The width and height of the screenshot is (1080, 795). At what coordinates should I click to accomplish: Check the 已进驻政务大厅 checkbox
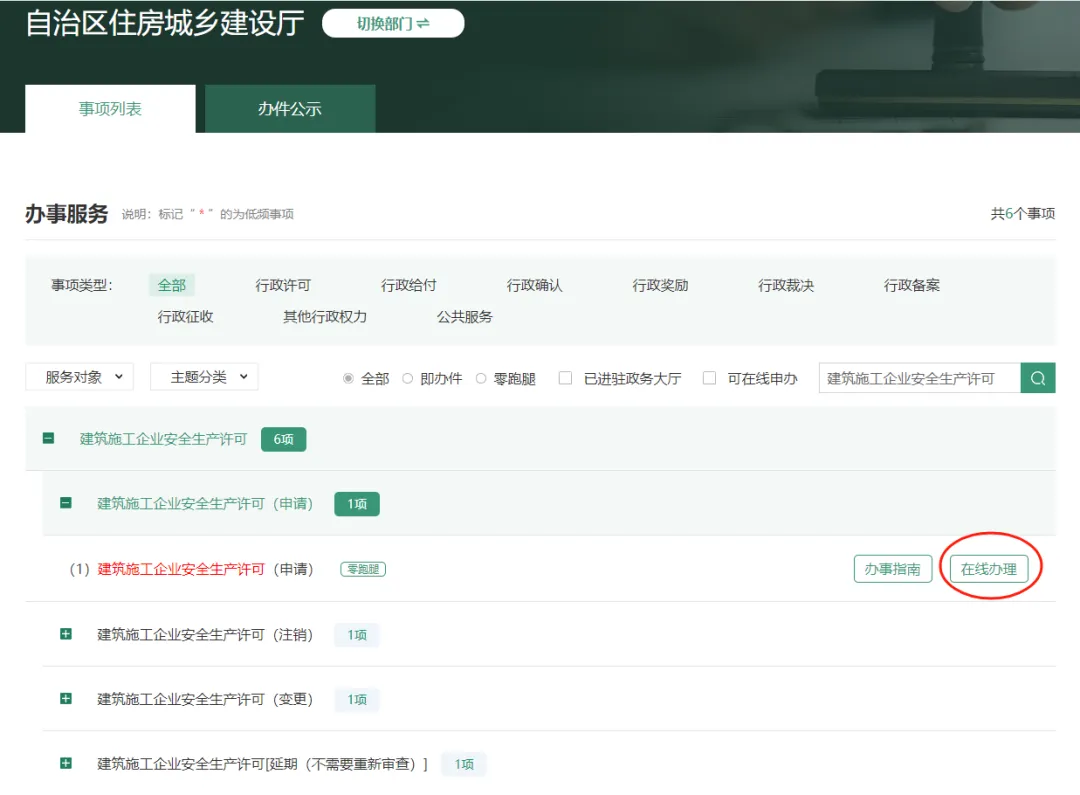566,378
